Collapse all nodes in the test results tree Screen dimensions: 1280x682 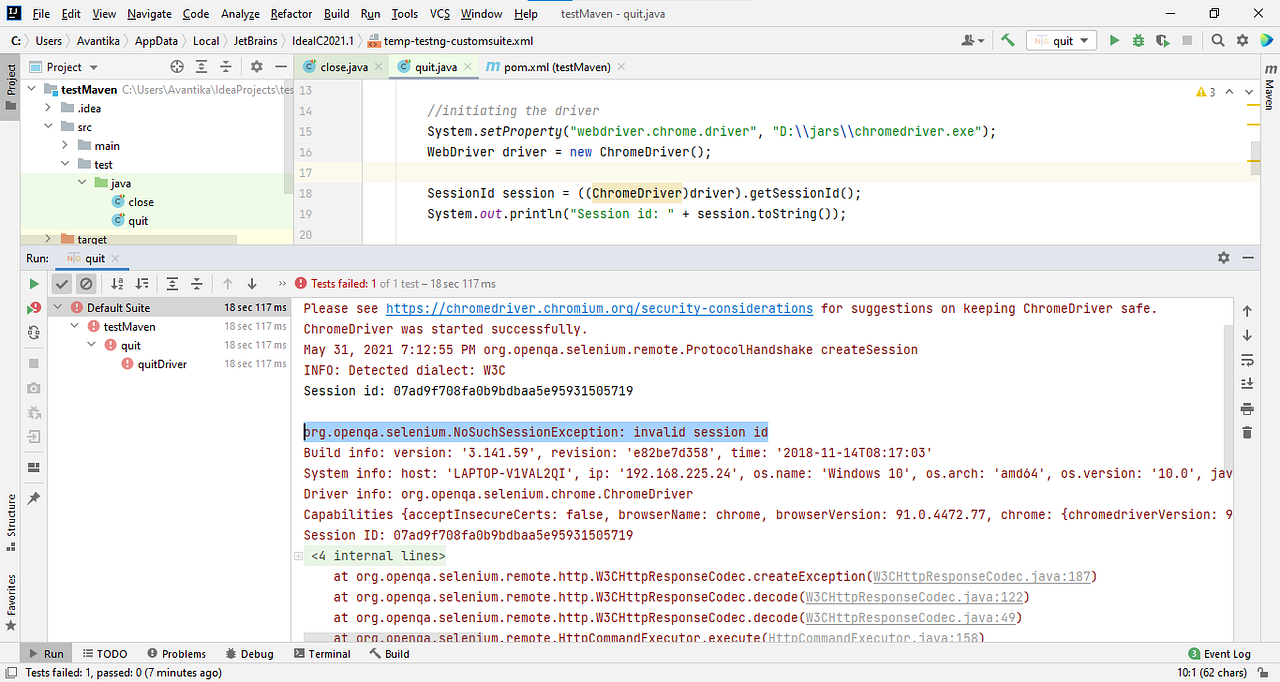(198, 283)
